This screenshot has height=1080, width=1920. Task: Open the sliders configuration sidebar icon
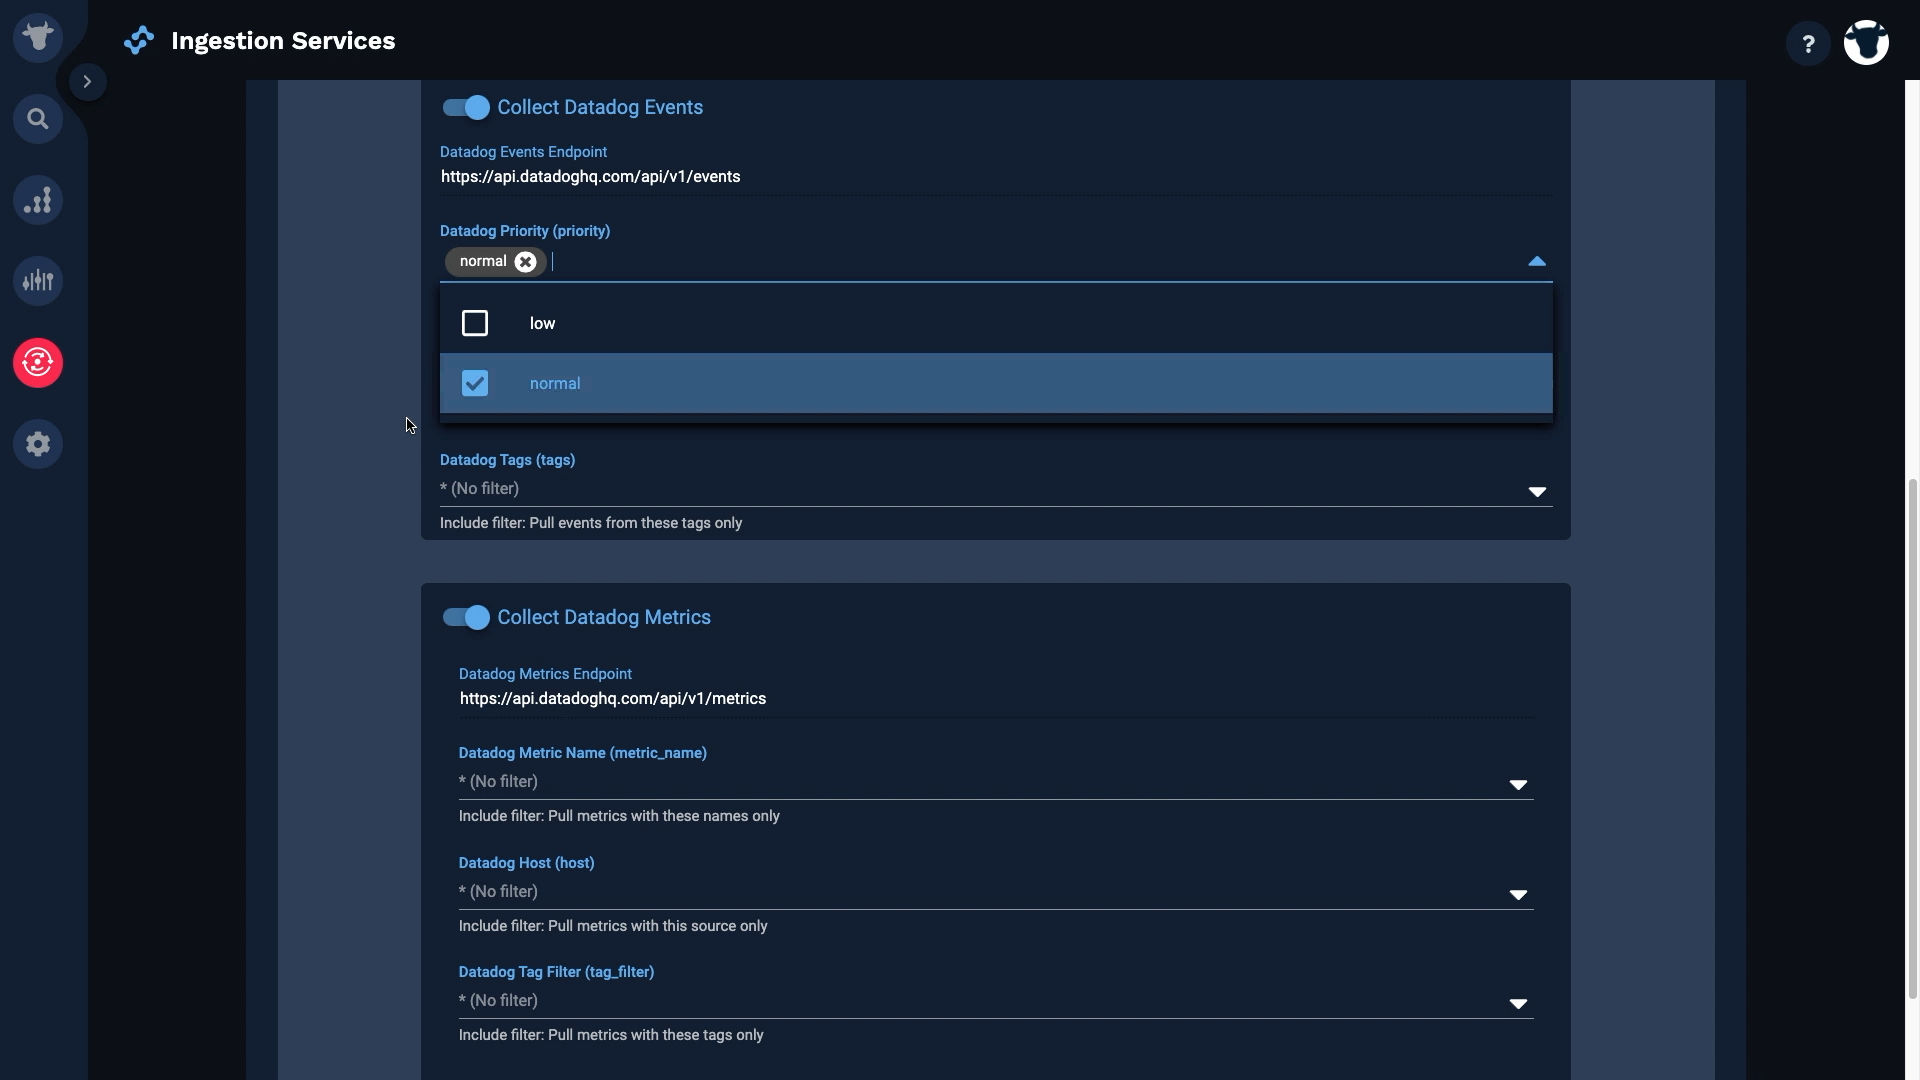38,281
